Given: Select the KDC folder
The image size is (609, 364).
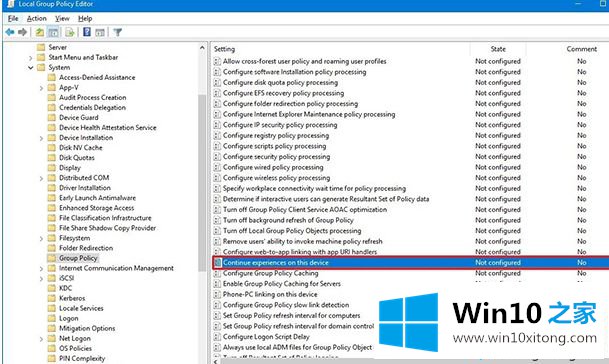Looking at the screenshot, I should click(x=65, y=288).
